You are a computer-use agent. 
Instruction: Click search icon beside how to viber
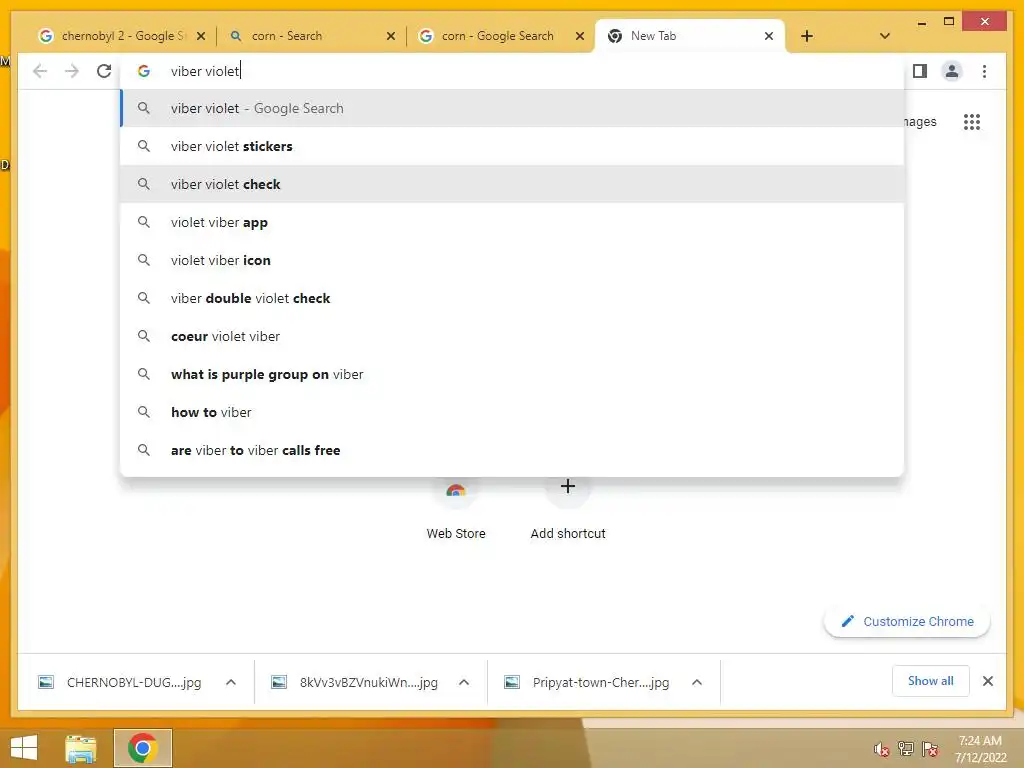point(144,411)
